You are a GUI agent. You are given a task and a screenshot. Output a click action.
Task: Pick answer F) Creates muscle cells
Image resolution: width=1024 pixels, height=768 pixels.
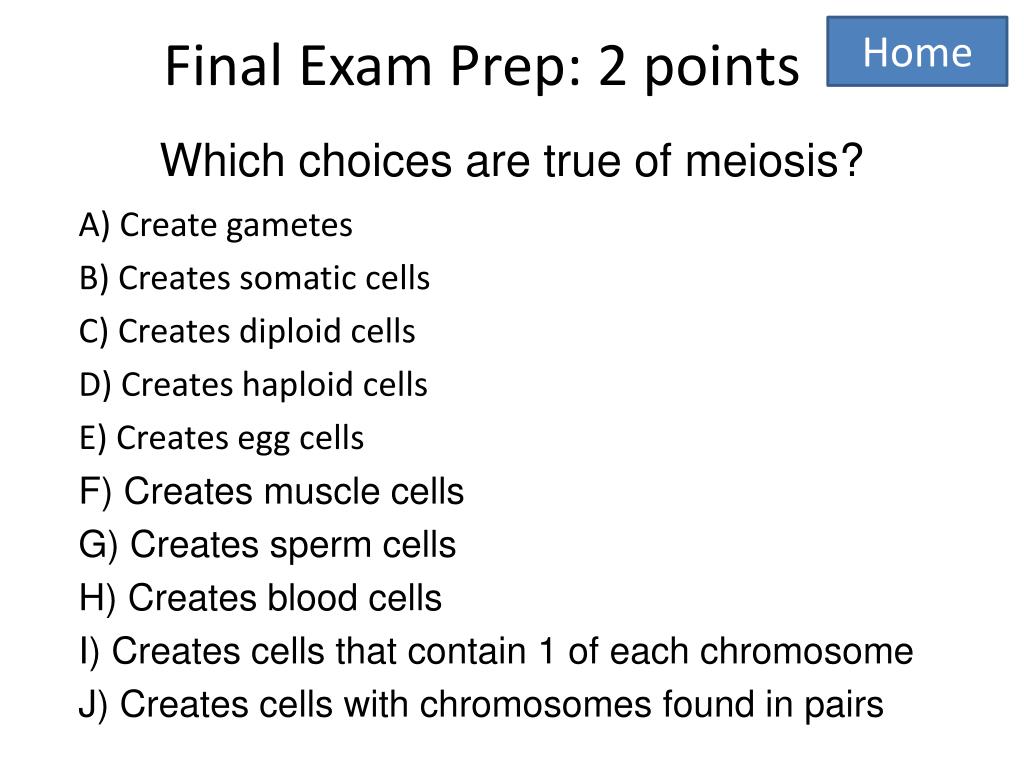click(x=271, y=492)
